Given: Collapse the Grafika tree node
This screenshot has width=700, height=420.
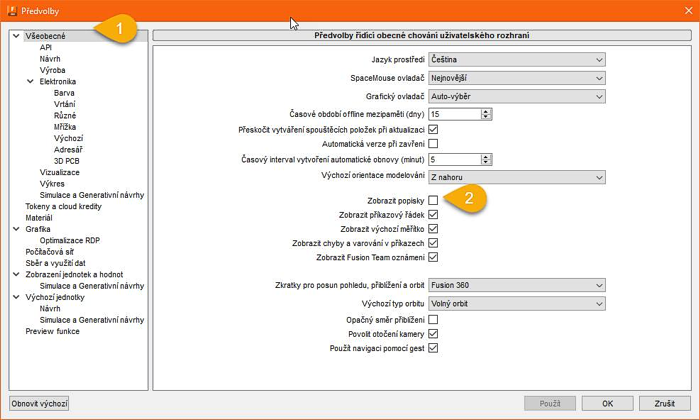Looking at the screenshot, I should point(17,229).
